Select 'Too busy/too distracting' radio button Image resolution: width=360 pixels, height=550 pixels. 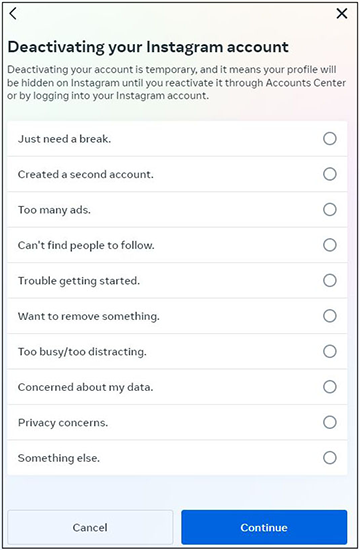pyautogui.click(x=330, y=351)
